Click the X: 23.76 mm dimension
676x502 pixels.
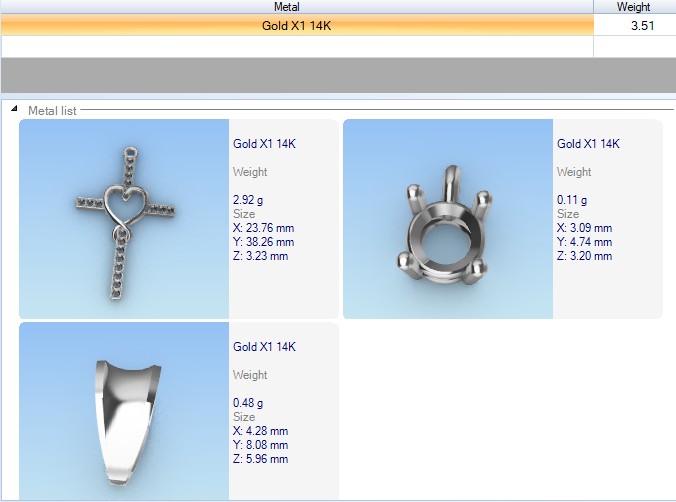pos(264,228)
